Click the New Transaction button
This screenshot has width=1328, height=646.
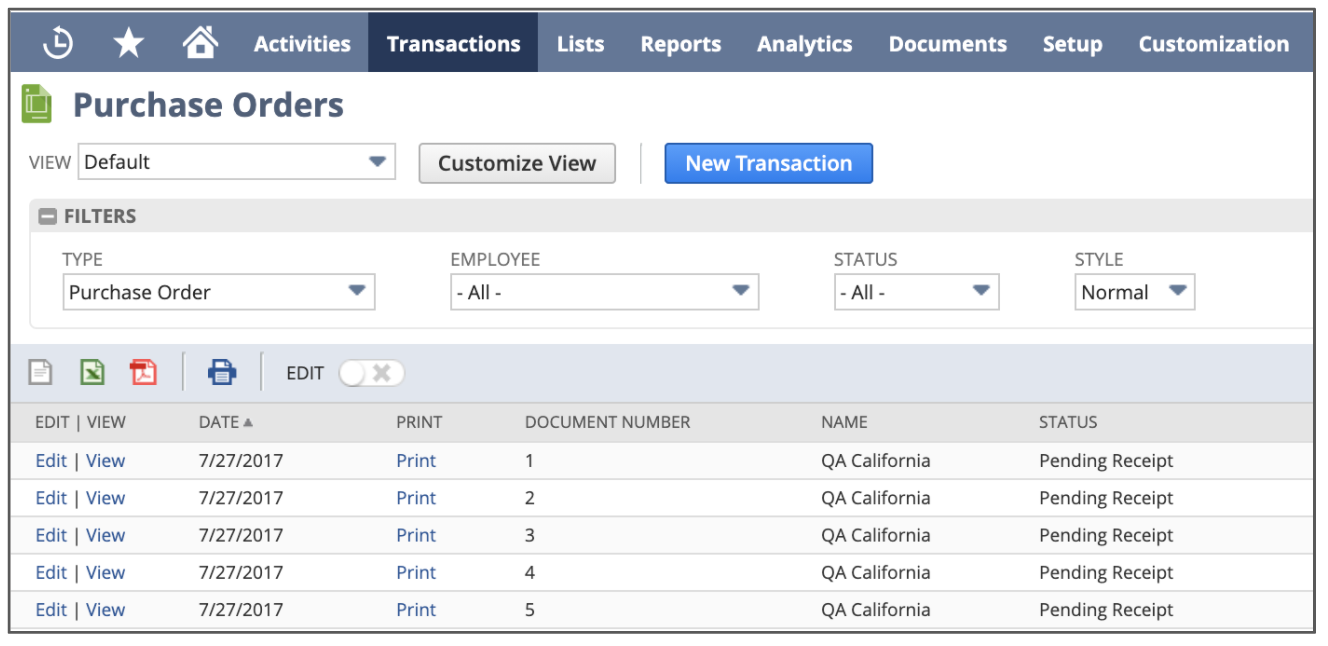pyautogui.click(x=768, y=164)
